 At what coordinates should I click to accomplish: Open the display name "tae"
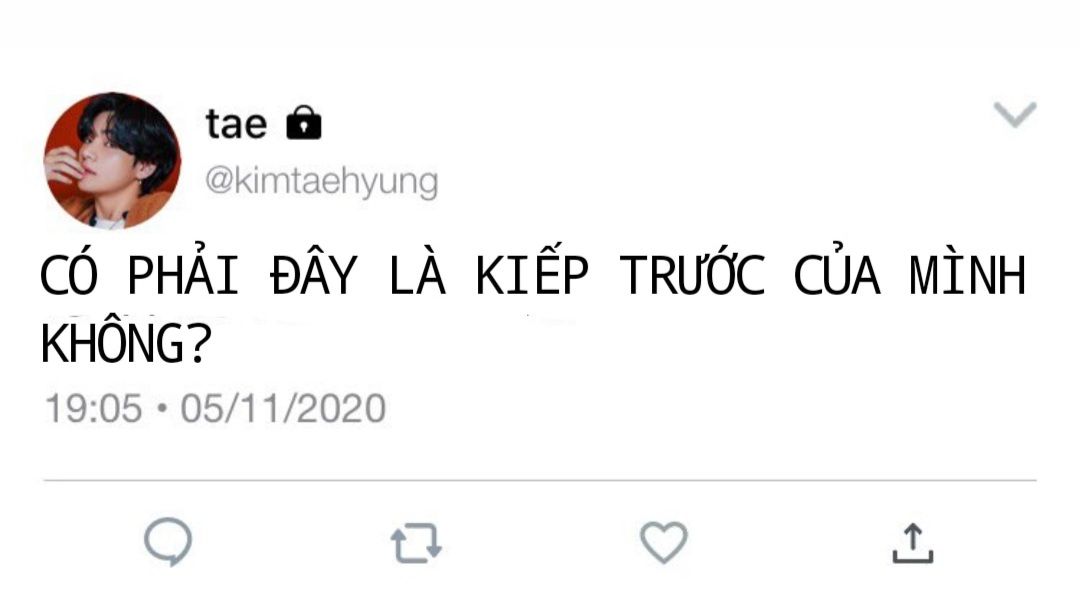tap(236, 124)
